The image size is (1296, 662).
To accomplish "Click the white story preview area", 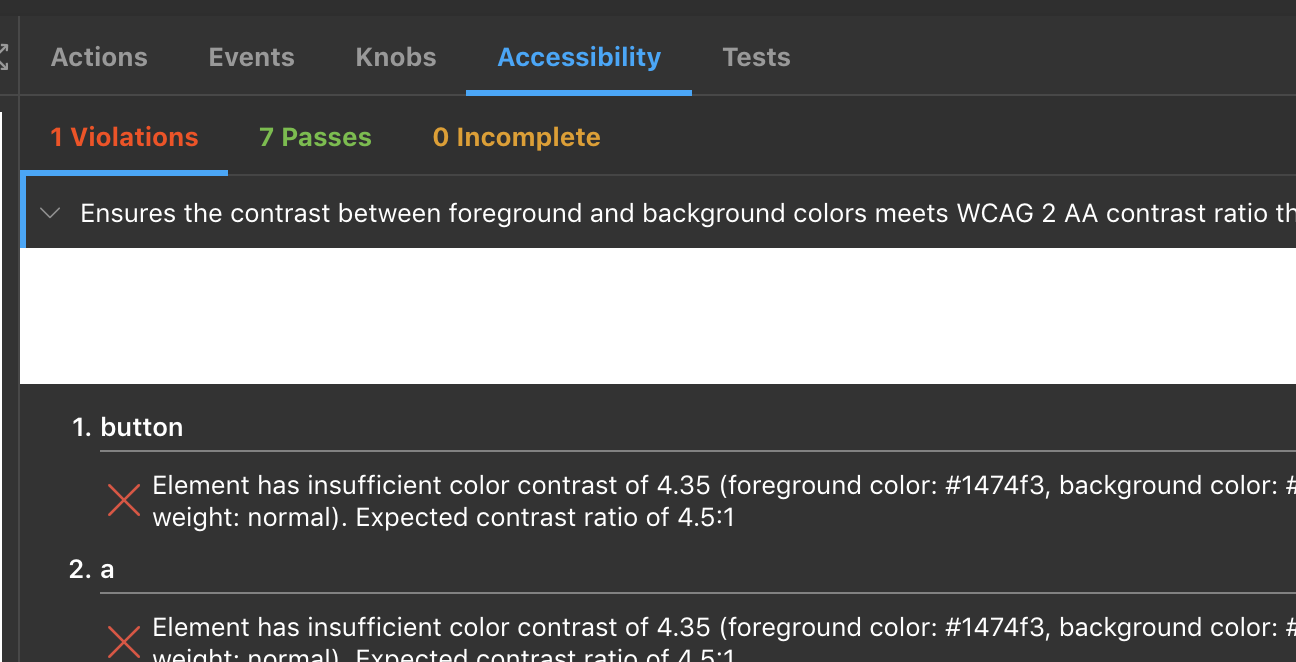I will point(648,315).
